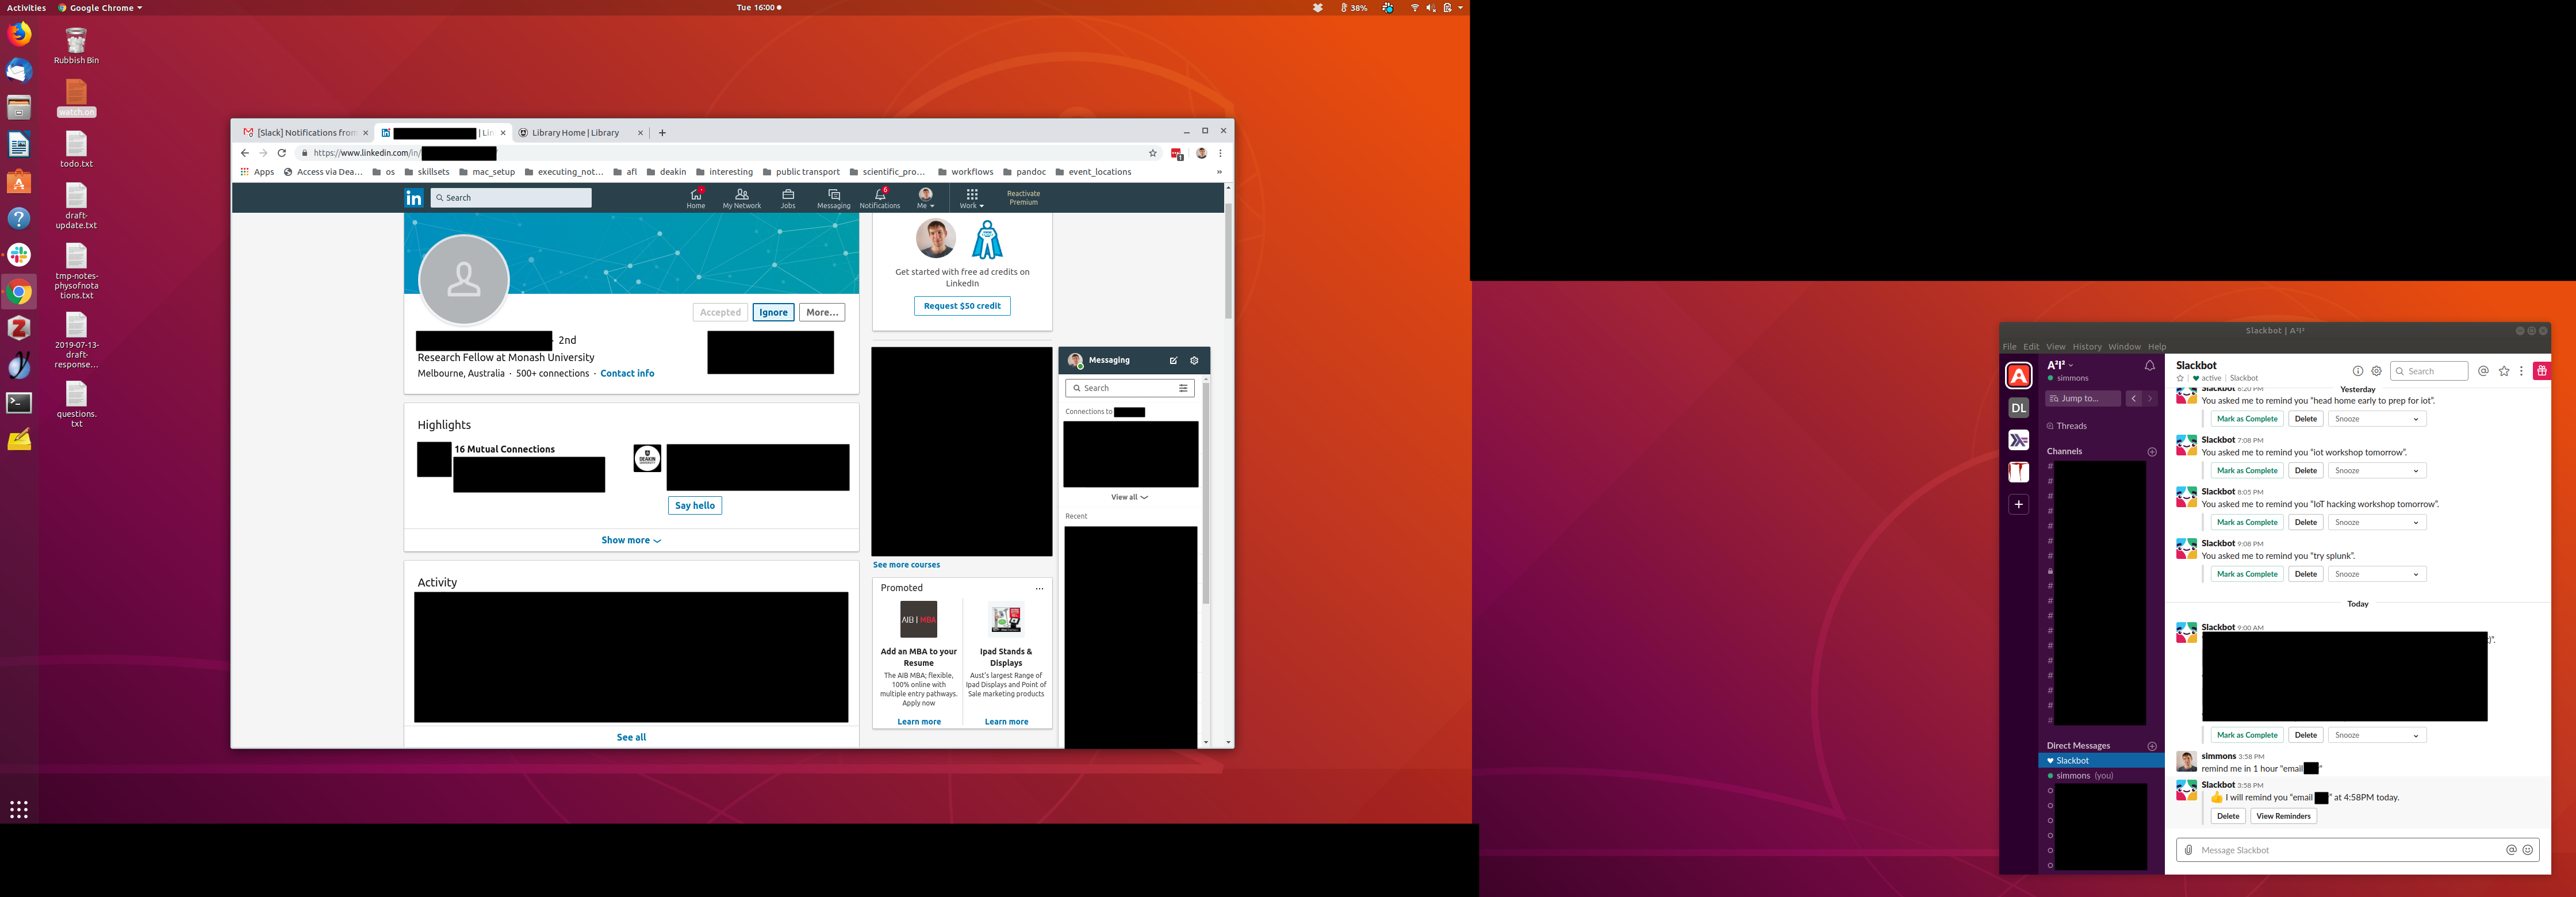Viewport: 2576px width, 897px height.
Task: Click the Contact info link
Action: 627,374
